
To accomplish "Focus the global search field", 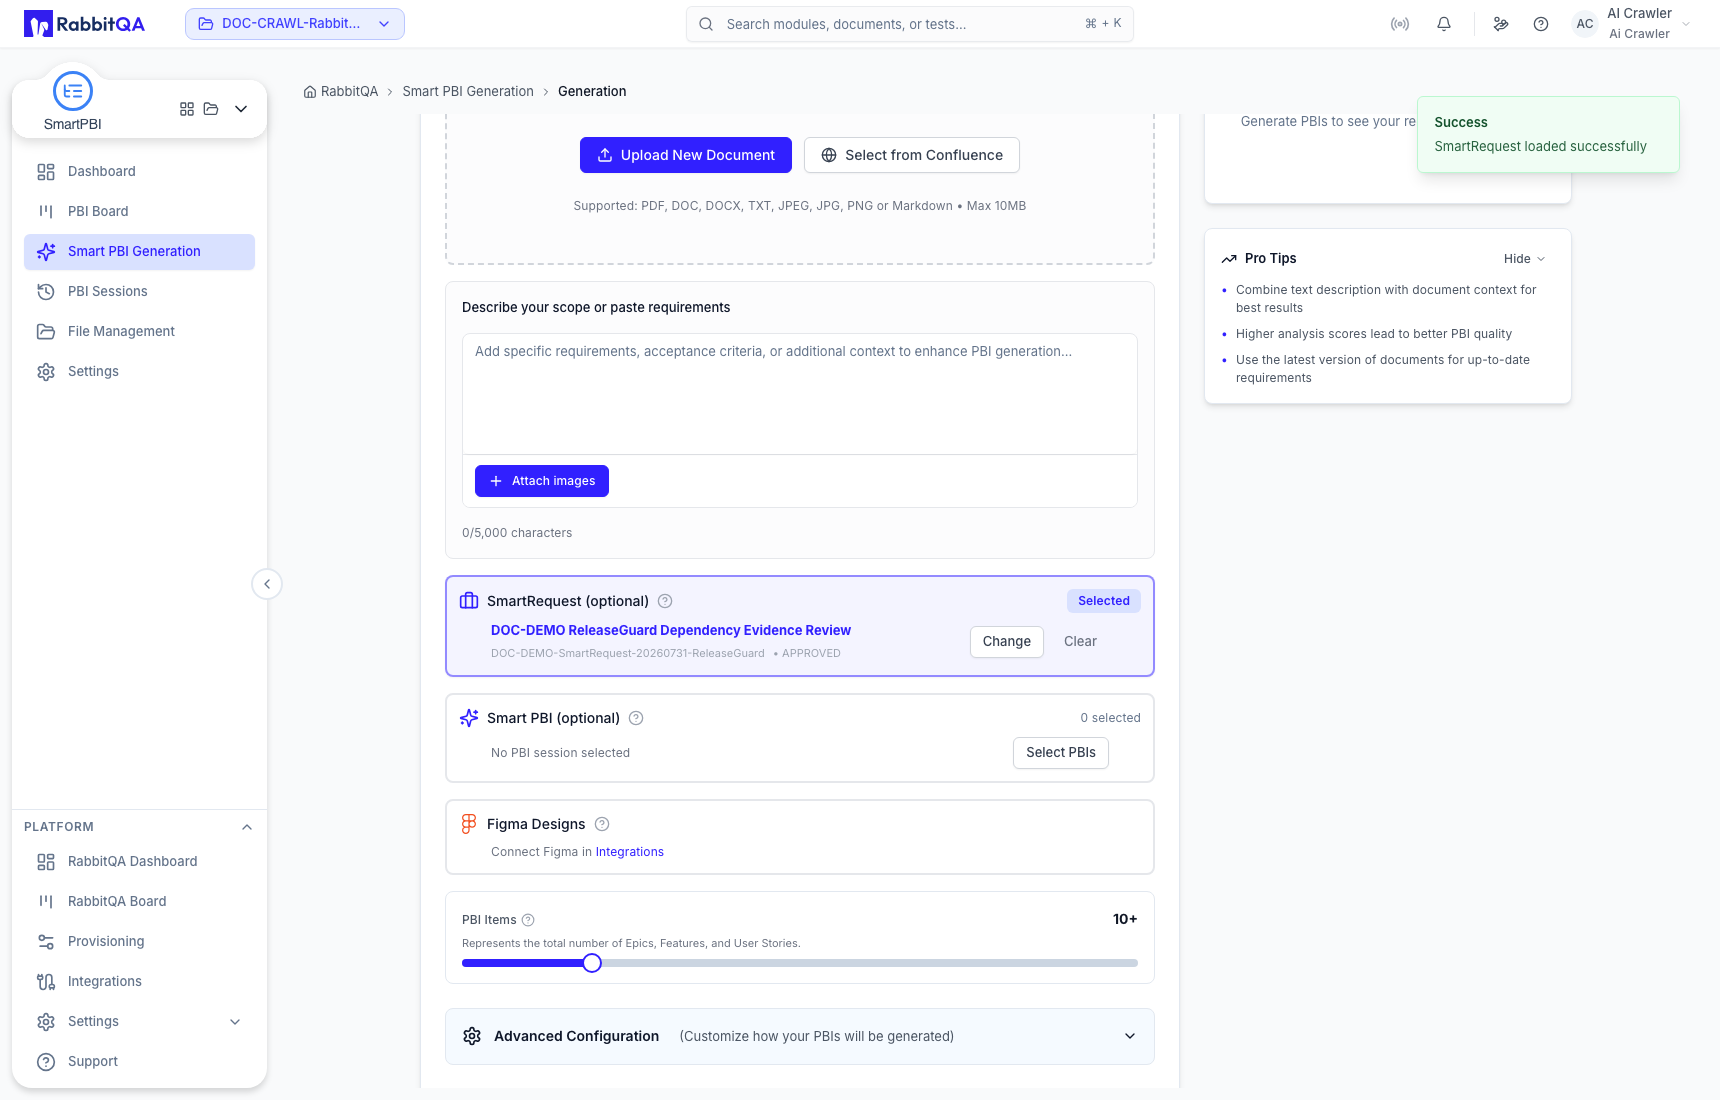I will coord(910,24).
